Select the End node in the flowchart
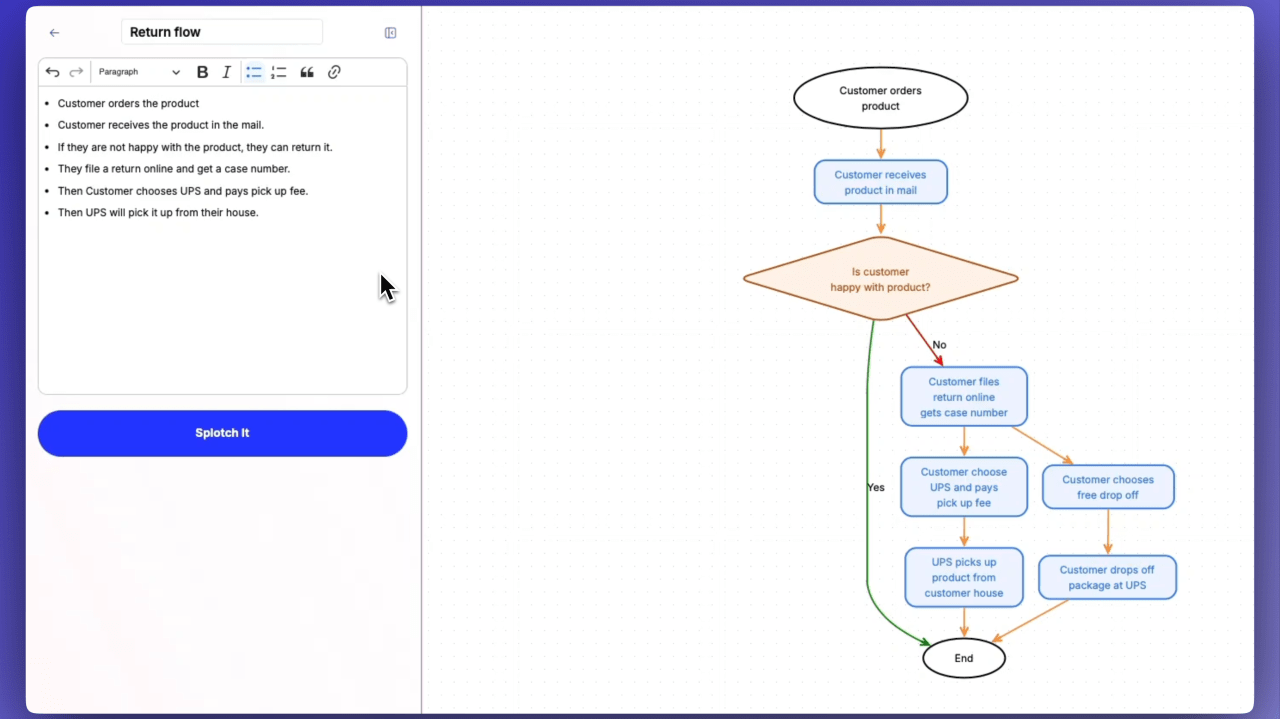 (x=963, y=658)
